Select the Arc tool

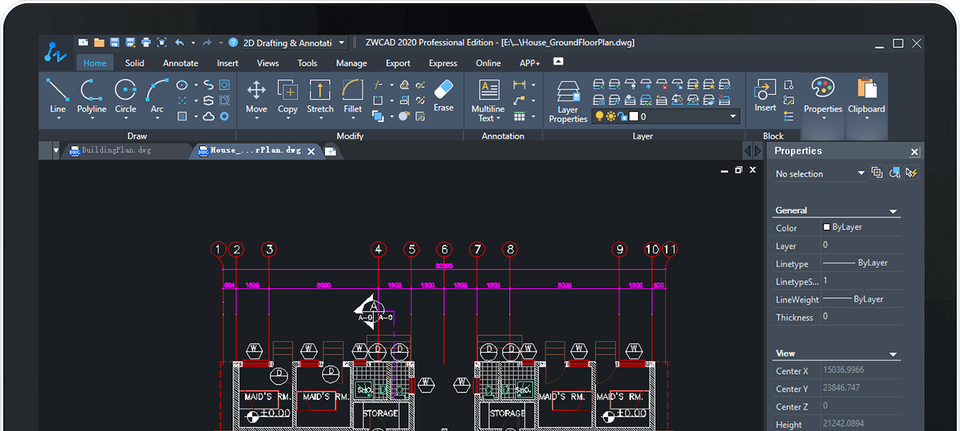[157, 96]
